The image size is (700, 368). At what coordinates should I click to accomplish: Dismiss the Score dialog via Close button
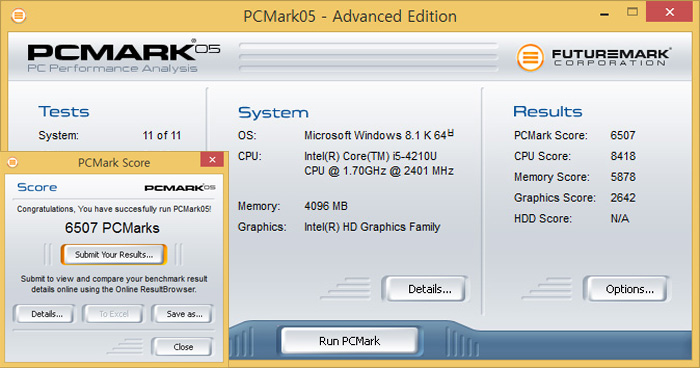pyautogui.click(x=183, y=347)
